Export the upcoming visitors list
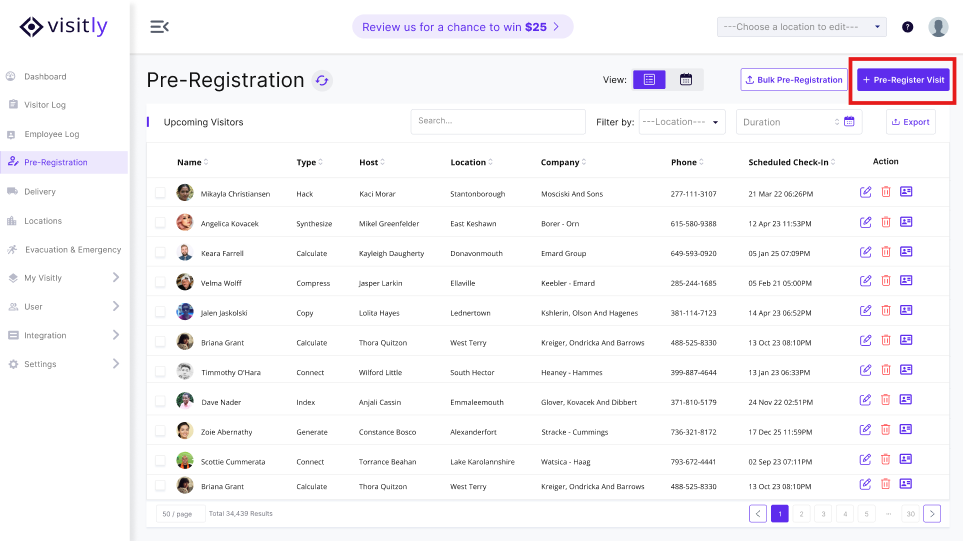 (910, 122)
